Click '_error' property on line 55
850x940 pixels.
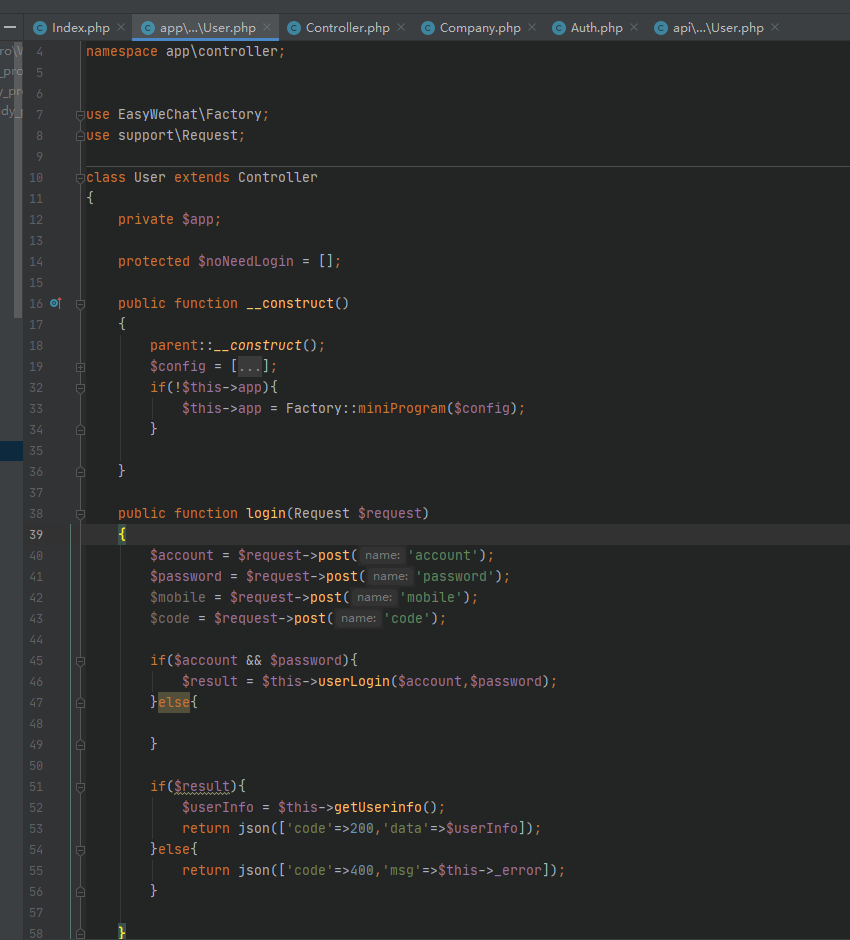(518, 870)
